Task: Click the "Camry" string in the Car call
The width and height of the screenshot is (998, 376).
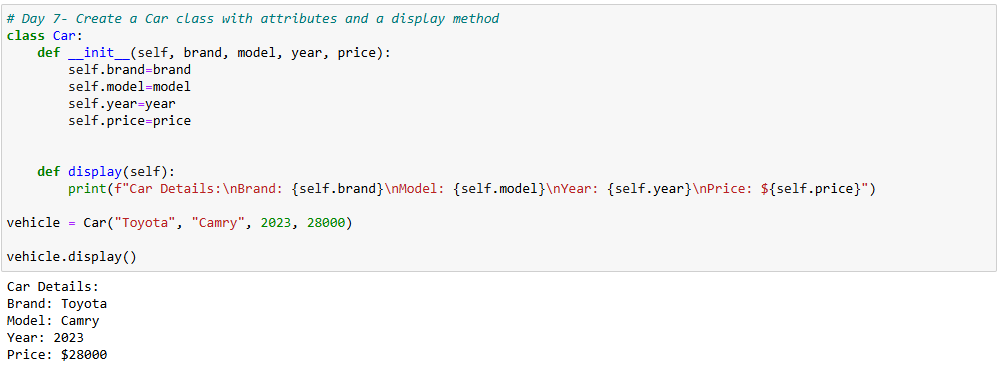Action: (x=218, y=223)
